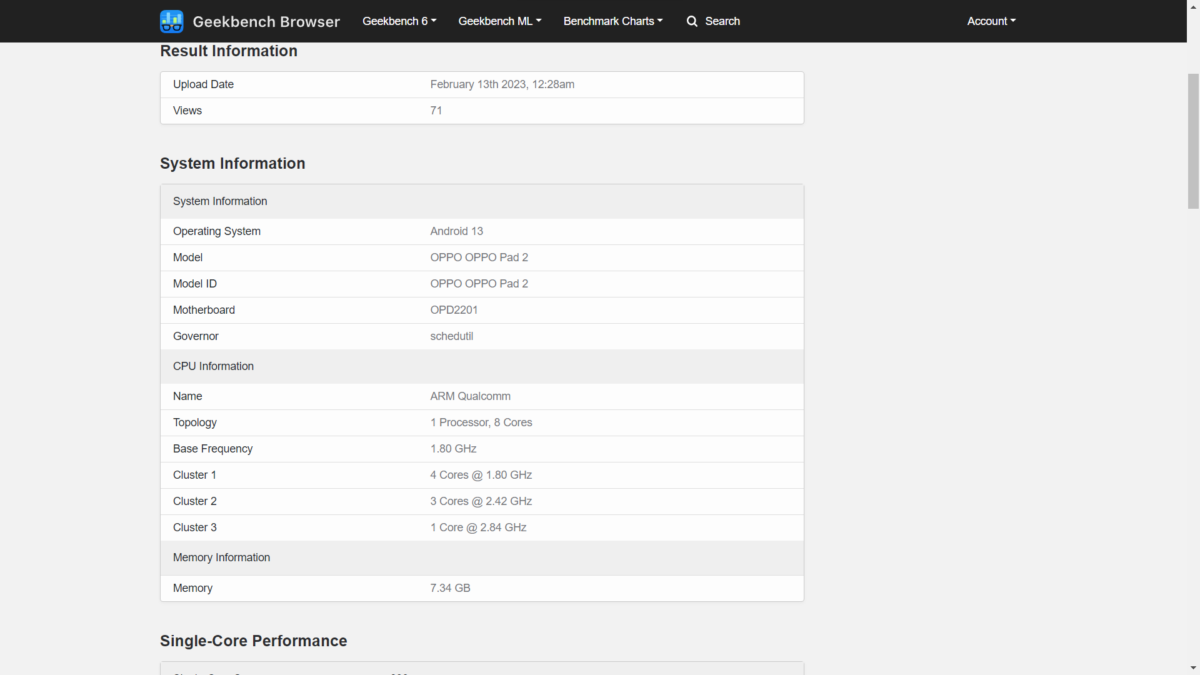Screen dimensions: 1200x675
Task: Expand the Geekbench ML dropdown
Action: 499,21
